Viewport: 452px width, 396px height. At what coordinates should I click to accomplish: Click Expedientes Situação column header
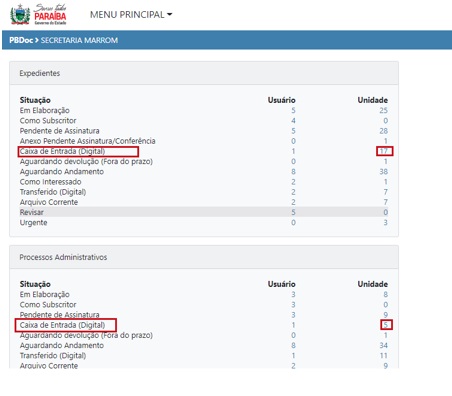coord(35,100)
